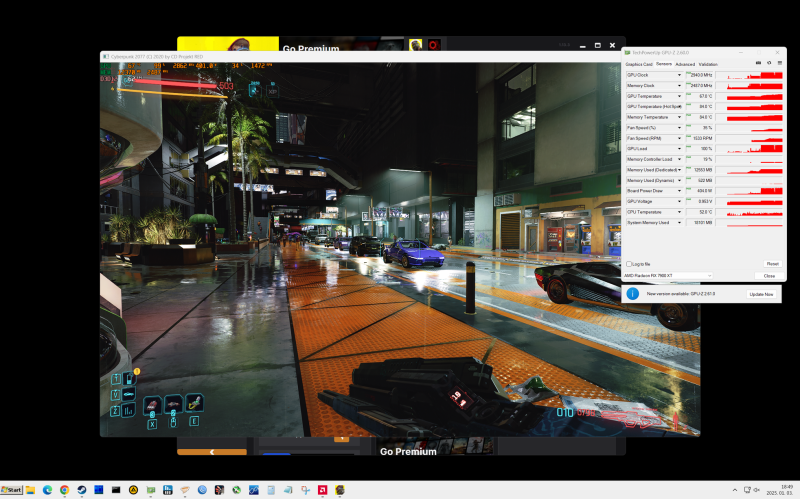Viewport: 800px width, 499px height.
Task: Open the GPU Load sensor dropdown
Action: click(679, 148)
